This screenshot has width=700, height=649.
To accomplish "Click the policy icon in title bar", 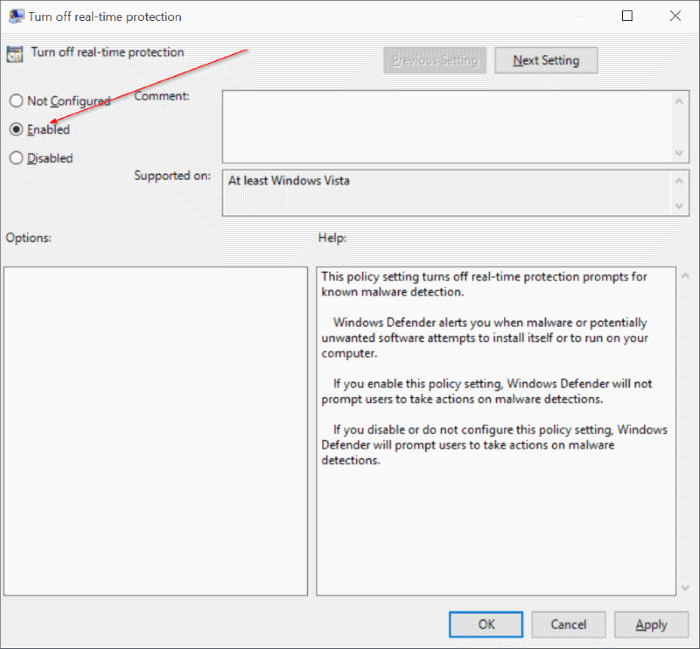I will [x=16, y=17].
